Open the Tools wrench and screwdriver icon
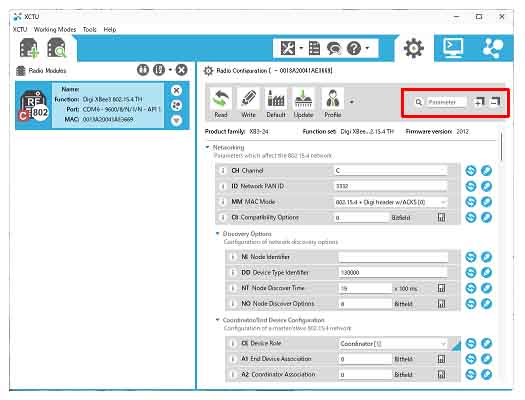The width and height of the screenshot is (525, 400). click(x=288, y=49)
